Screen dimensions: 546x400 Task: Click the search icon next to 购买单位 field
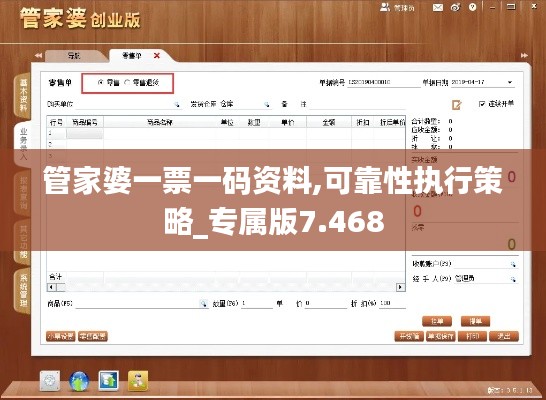[177, 104]
